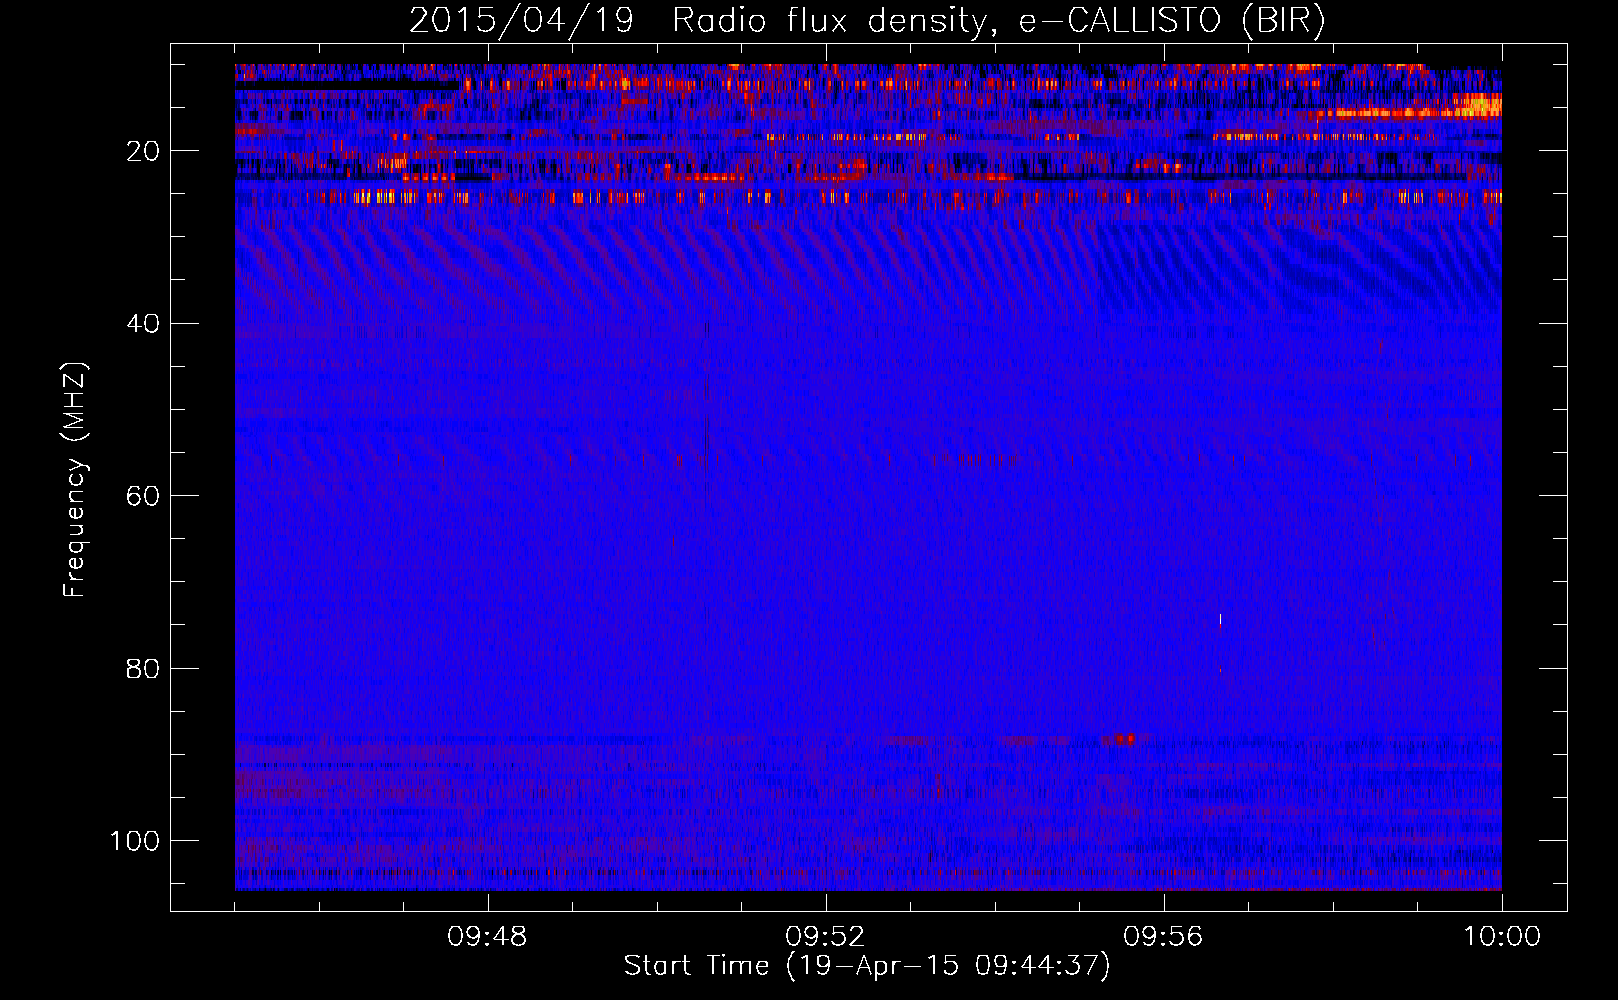Click the 'Start Time (19-Apr-15 09:44:37)' label
1618x1000 pixels.
point(867,966)
